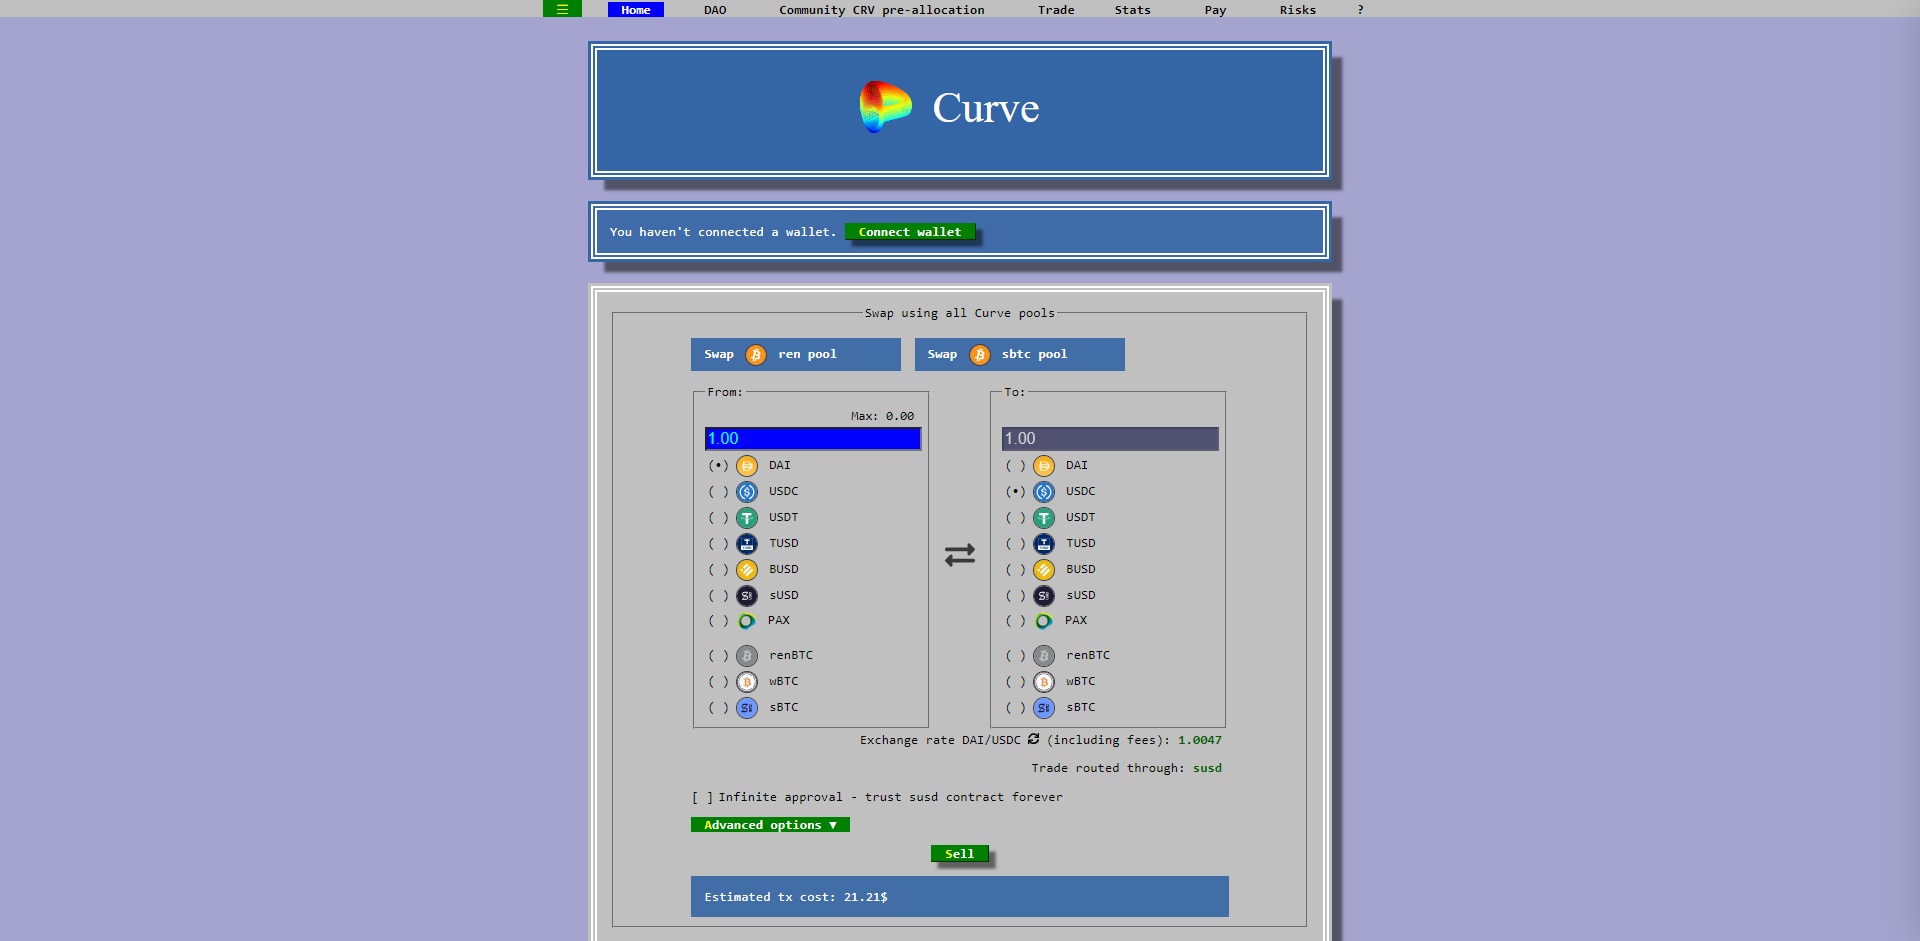Open the green hamburger menu icon

[x=562, y=9]
